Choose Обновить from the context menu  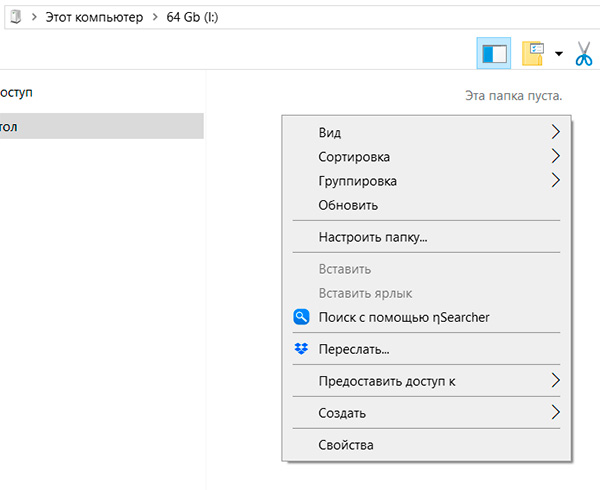pyautogui.click(x=348, y=205)
